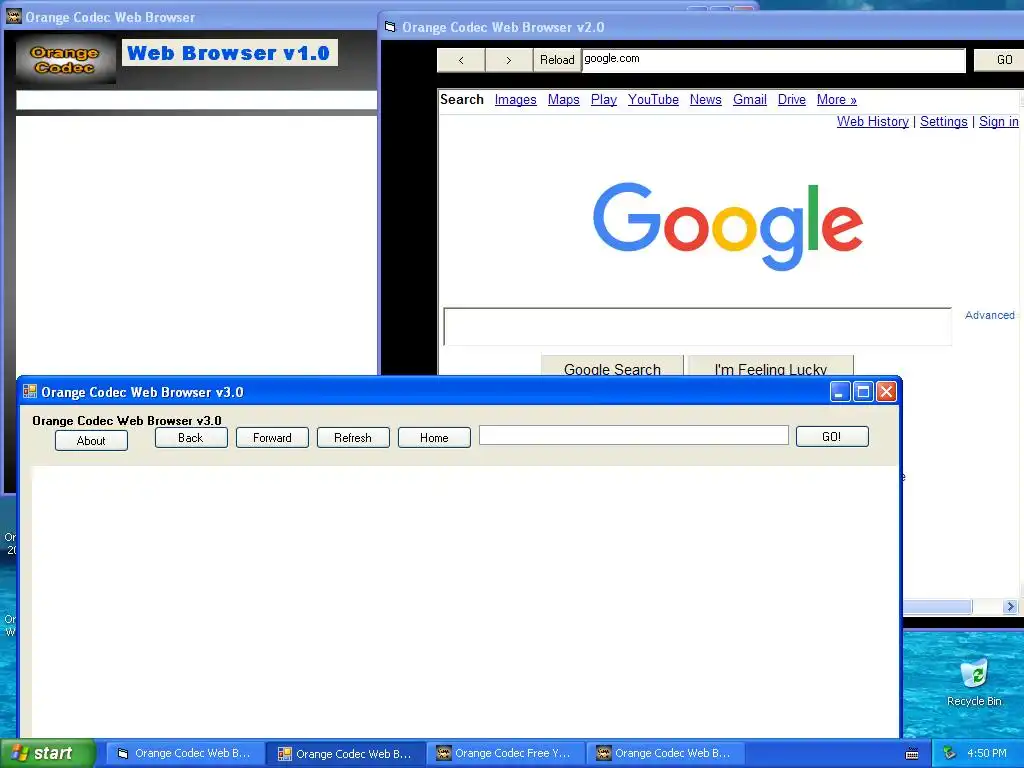The height and width of the screenshot is (768, 1024).
Task: Open the Windows start menu
Action: [47, 753]
